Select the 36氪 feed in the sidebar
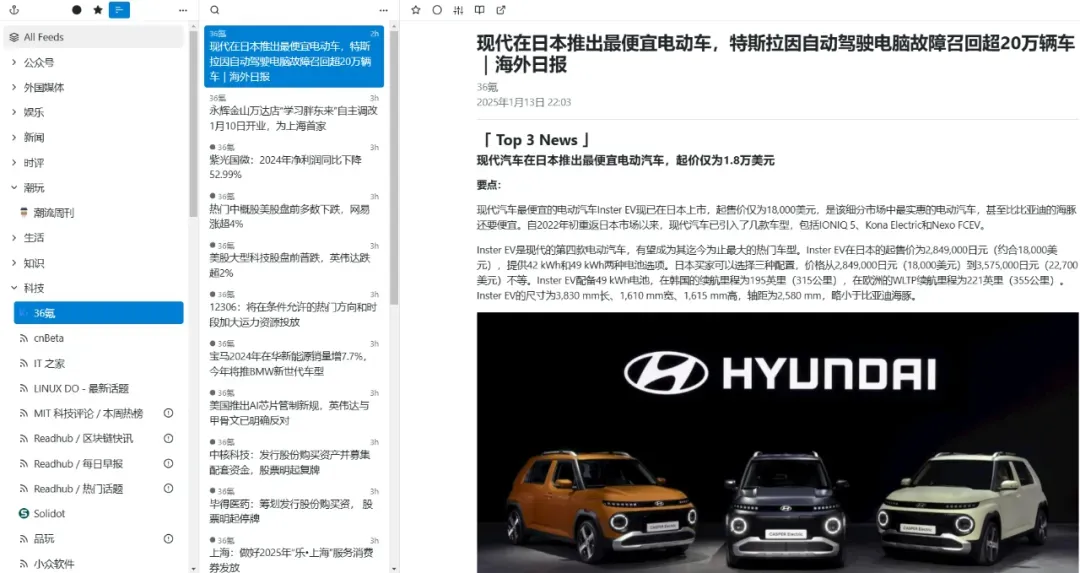 coord(98,313)
